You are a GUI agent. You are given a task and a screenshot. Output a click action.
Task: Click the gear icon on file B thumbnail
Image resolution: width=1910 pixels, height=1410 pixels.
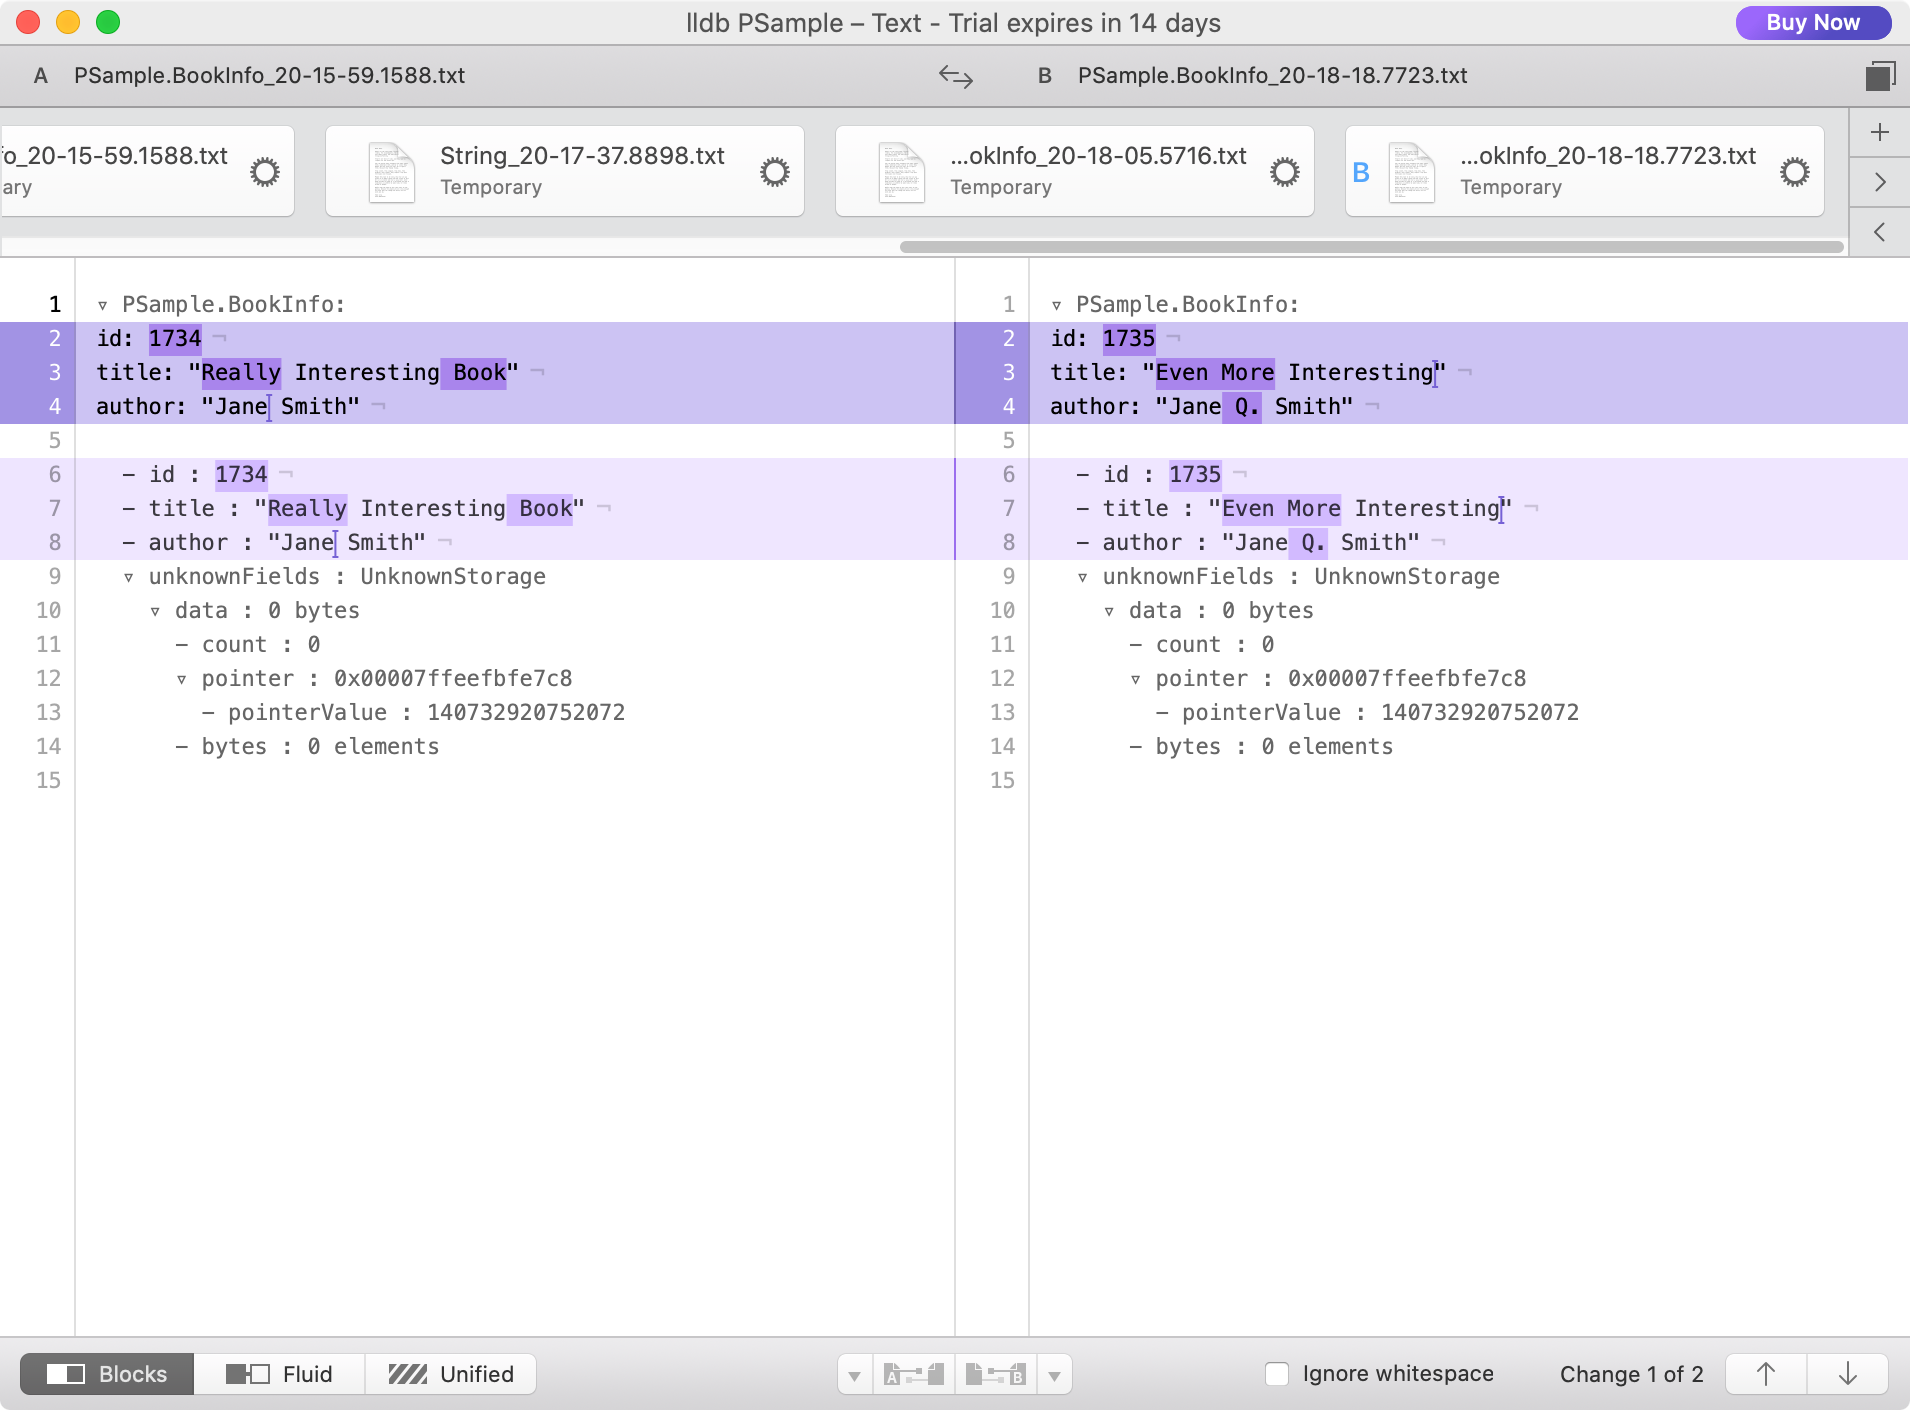[x=1794, y=172]
